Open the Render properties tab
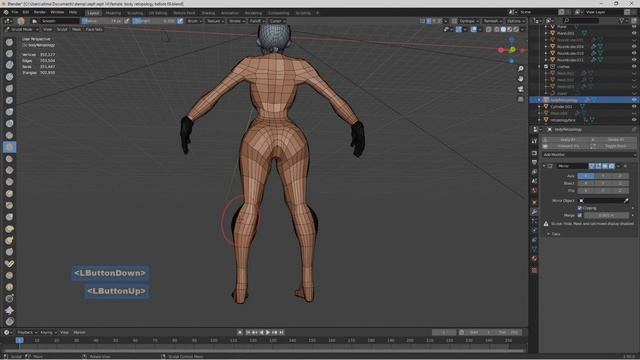Image resolution: width=640 pixels, height=360 pixels. [534, 153]
